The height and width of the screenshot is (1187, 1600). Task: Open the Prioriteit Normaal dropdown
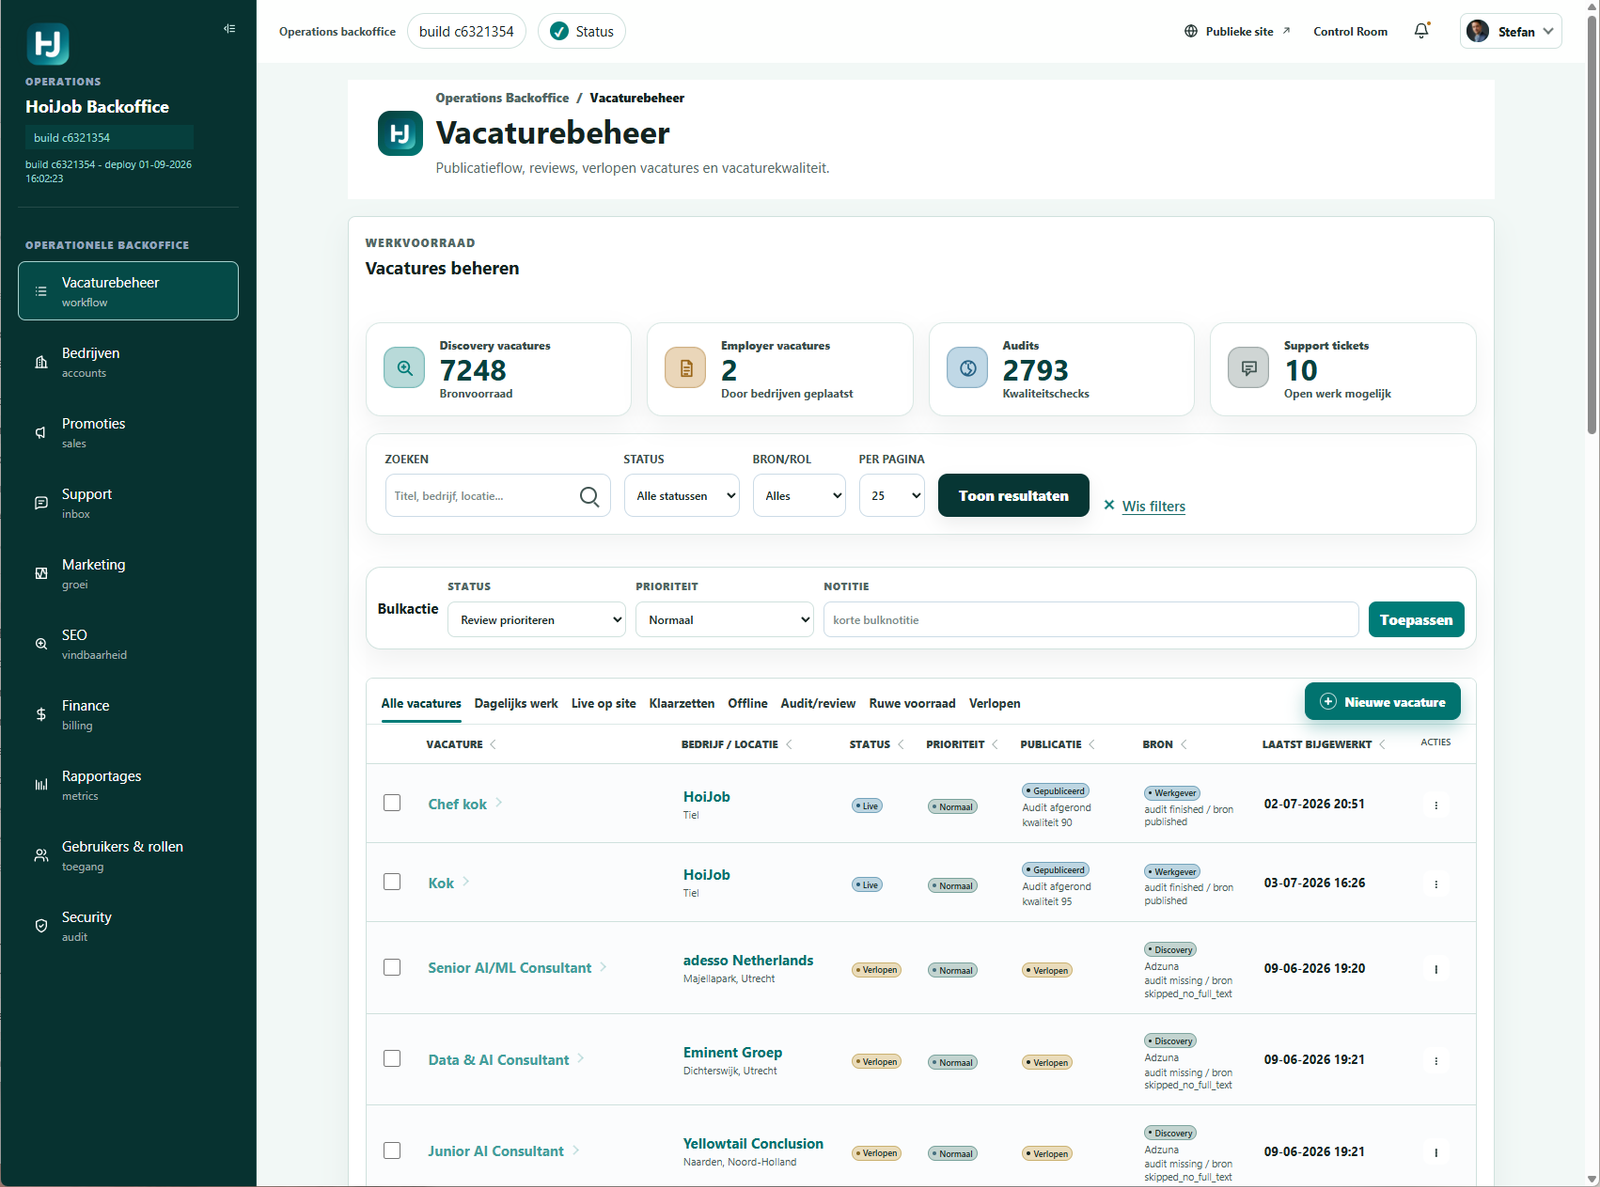click(x=725, y=620)
